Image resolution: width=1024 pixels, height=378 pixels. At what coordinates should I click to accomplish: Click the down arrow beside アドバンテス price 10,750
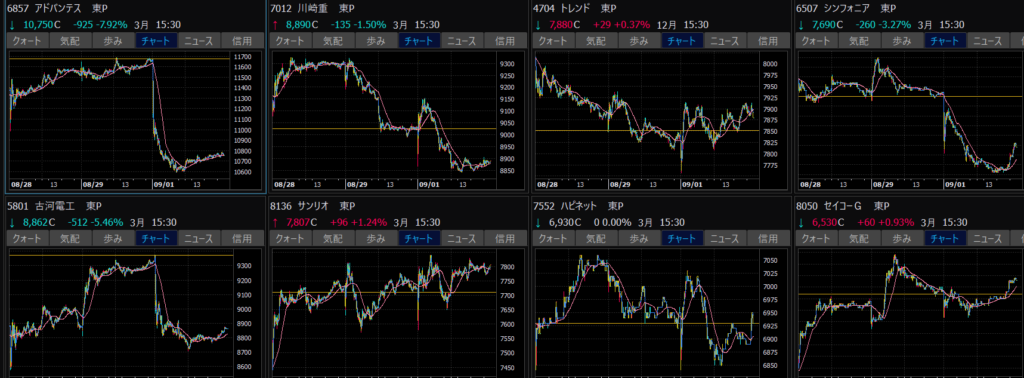[12, 25]
